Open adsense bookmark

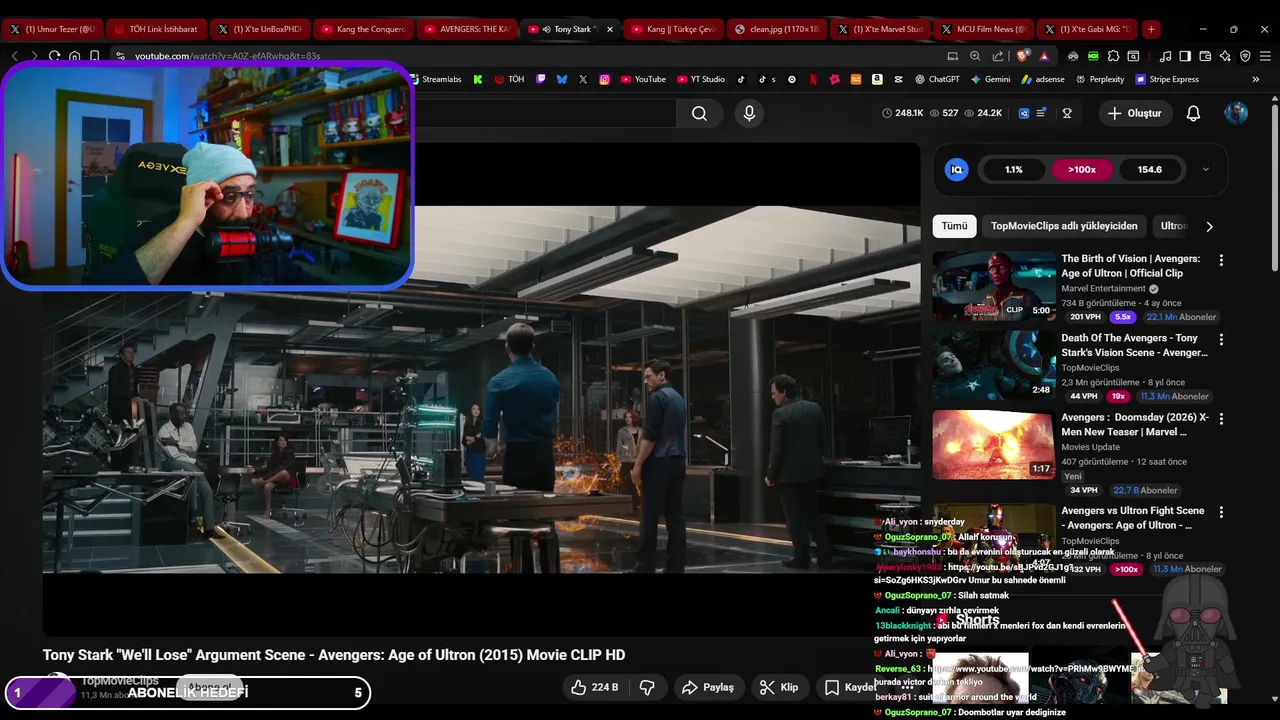click(x=1043, y=79)
